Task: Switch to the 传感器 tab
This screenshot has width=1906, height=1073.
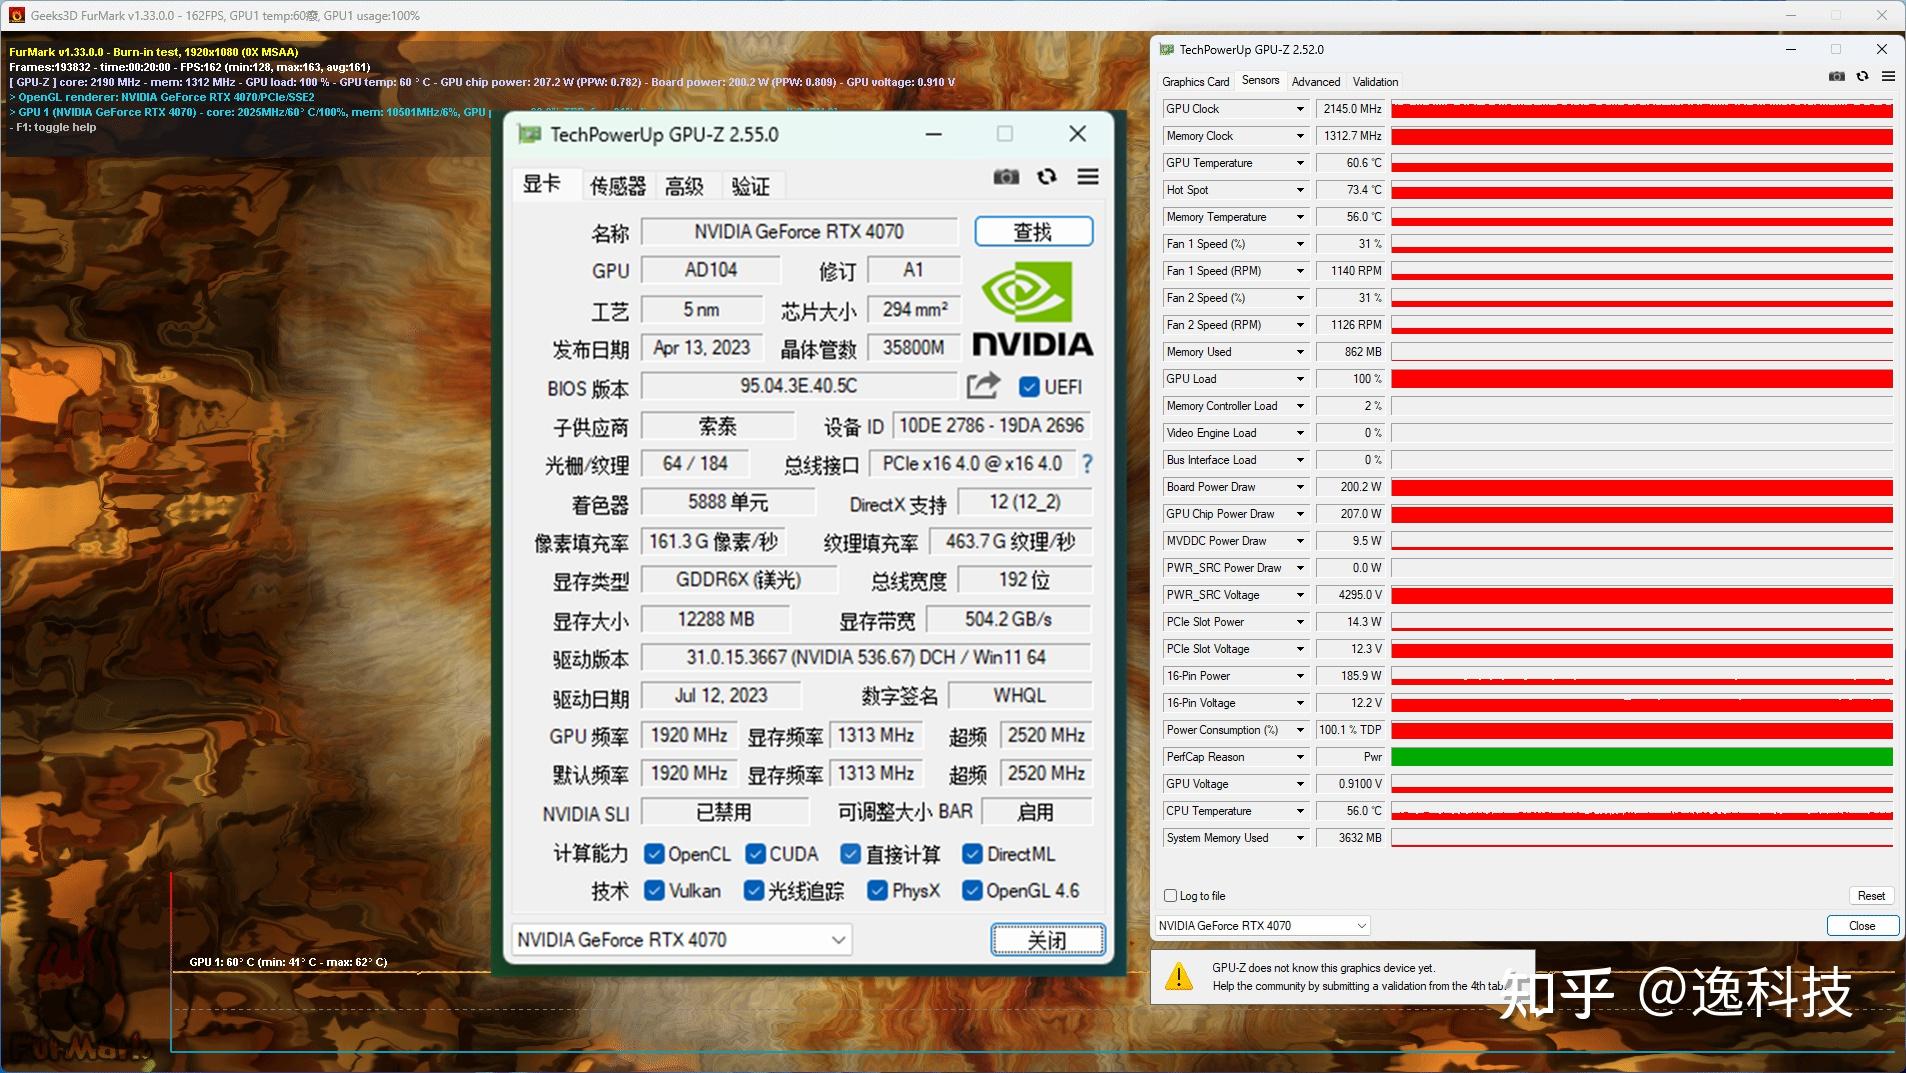Action: tap(618, 186)
